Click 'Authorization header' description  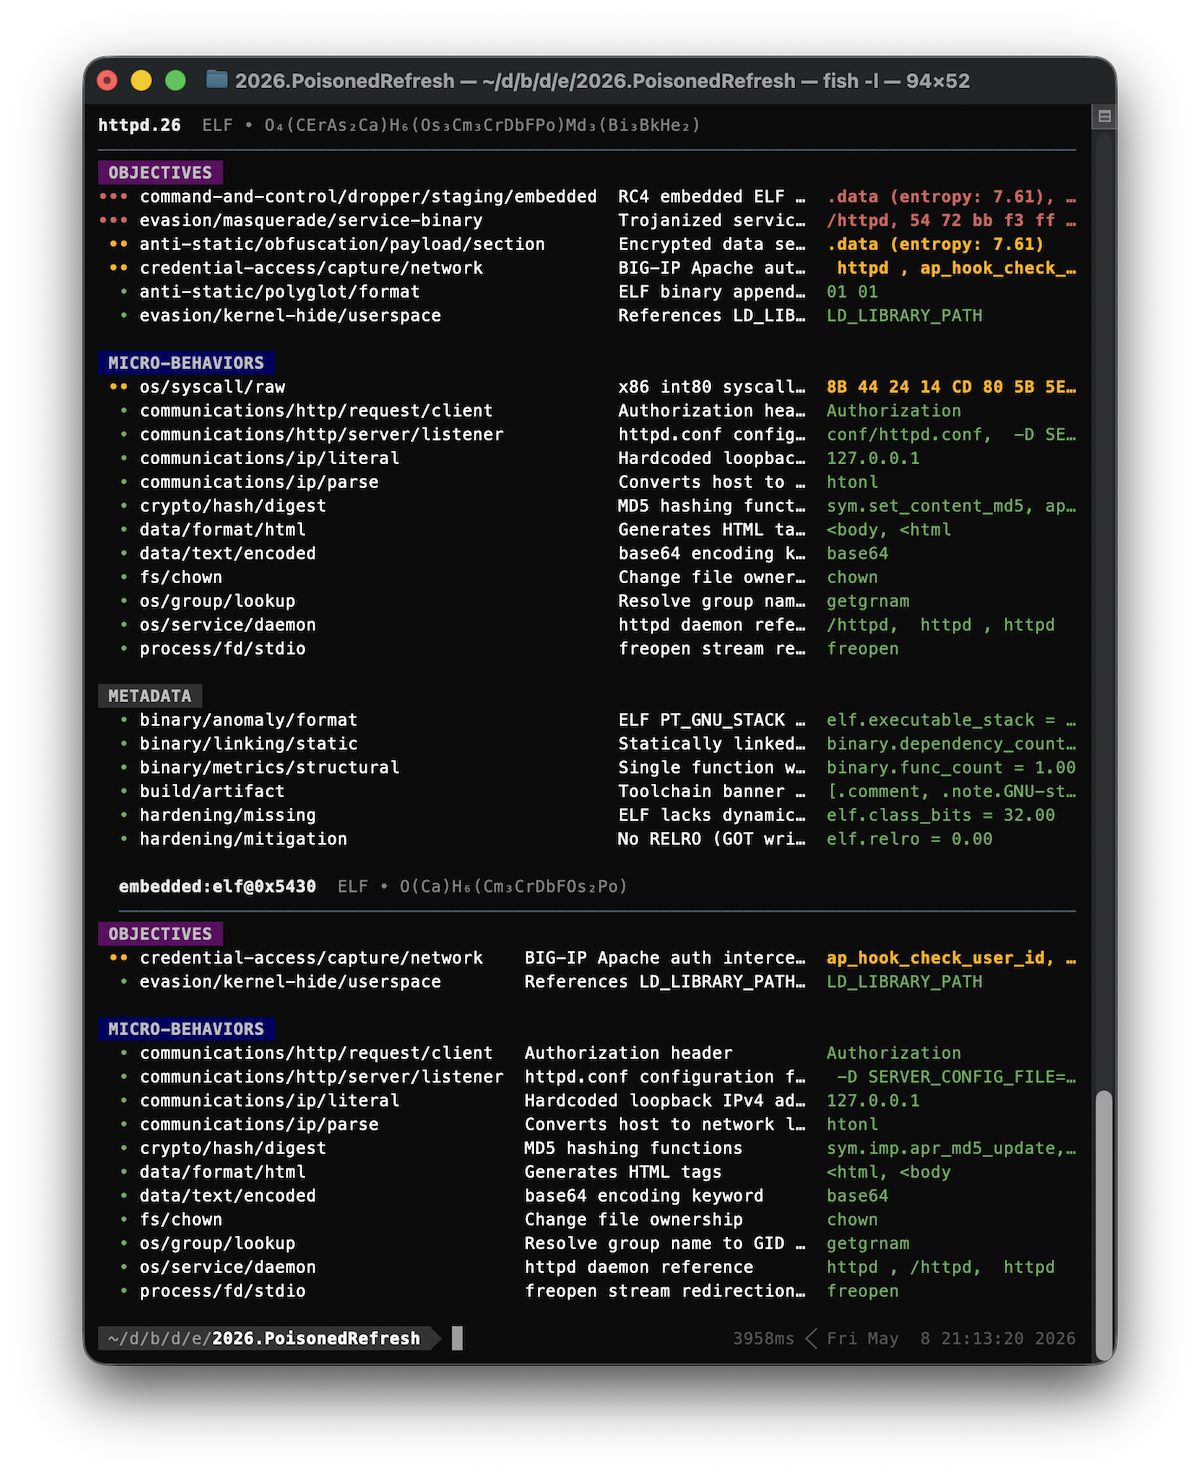click(x=628, y=1053)
